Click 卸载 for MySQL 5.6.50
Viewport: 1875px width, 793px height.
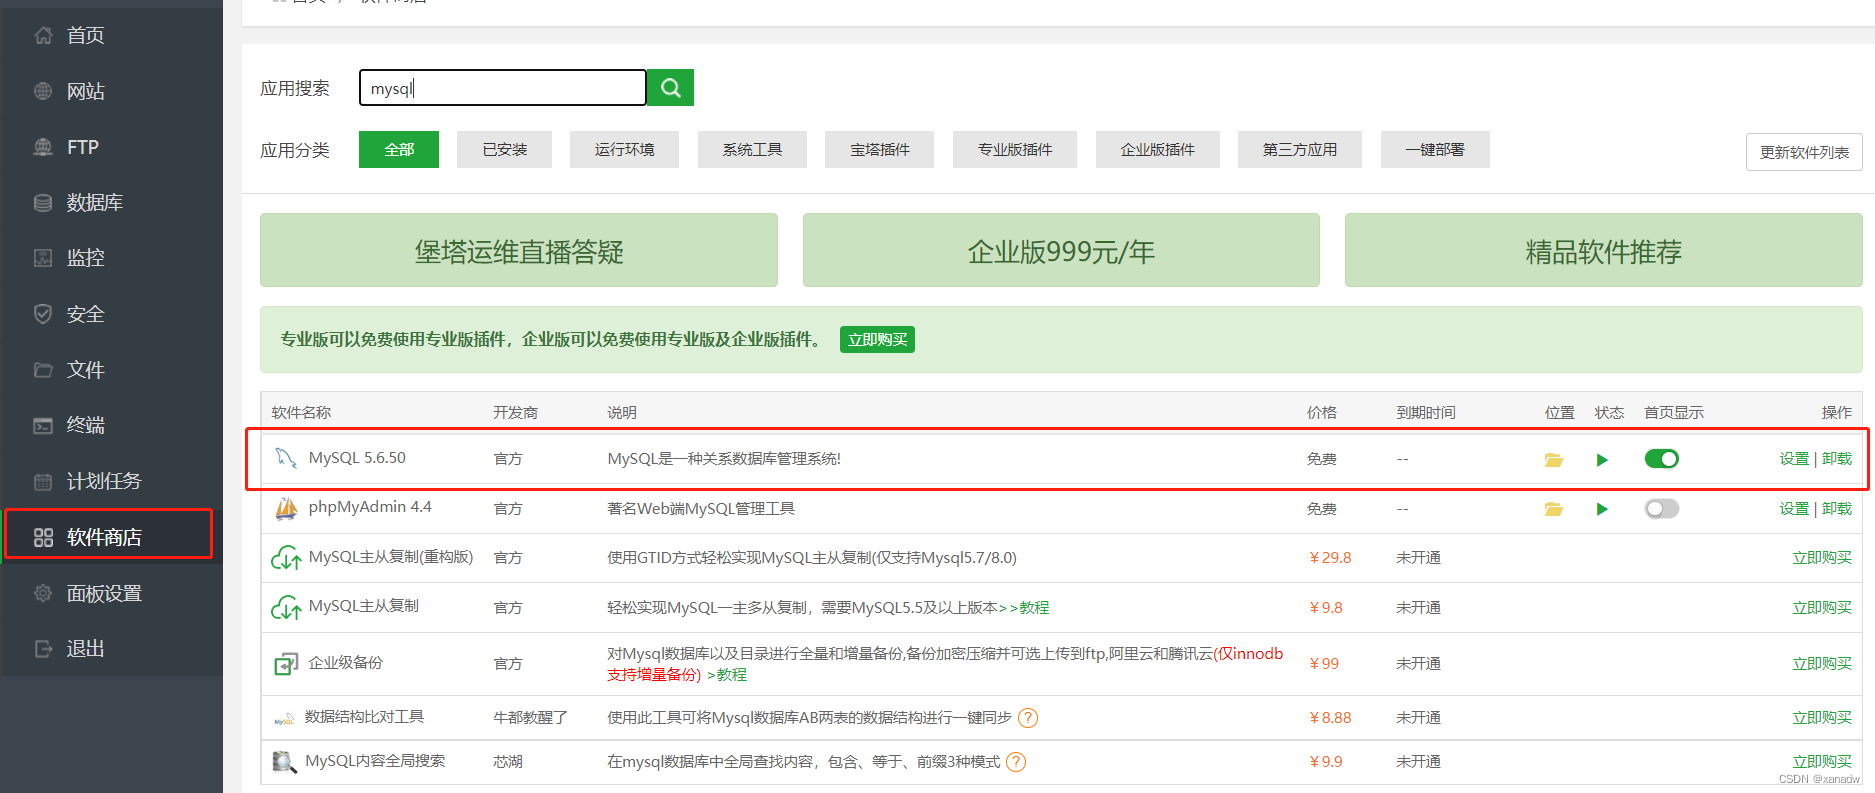point(1837,459)
